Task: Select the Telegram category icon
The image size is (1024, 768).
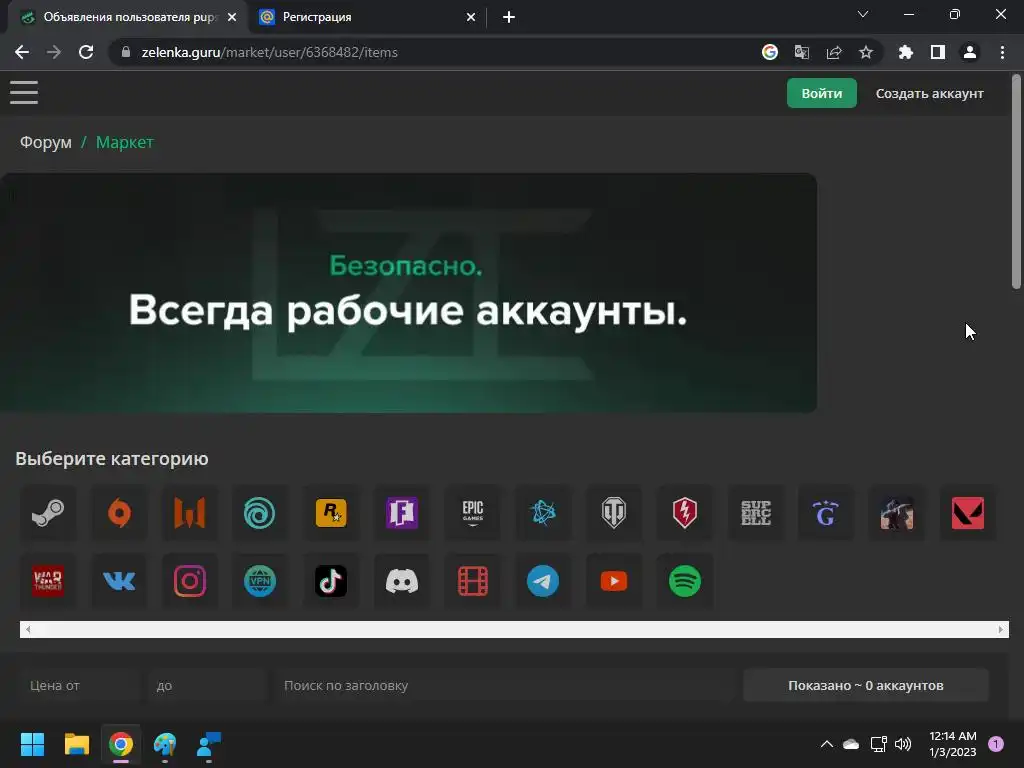Action: pyautogui.click(x=543, y=581)
